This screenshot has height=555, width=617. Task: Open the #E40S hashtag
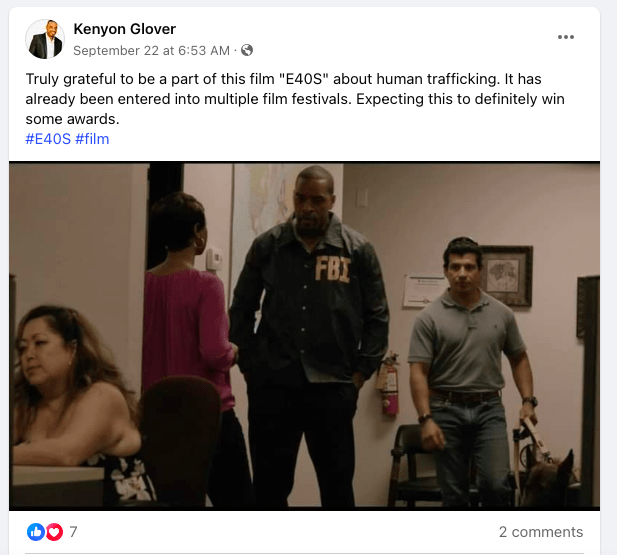(48, 139)
